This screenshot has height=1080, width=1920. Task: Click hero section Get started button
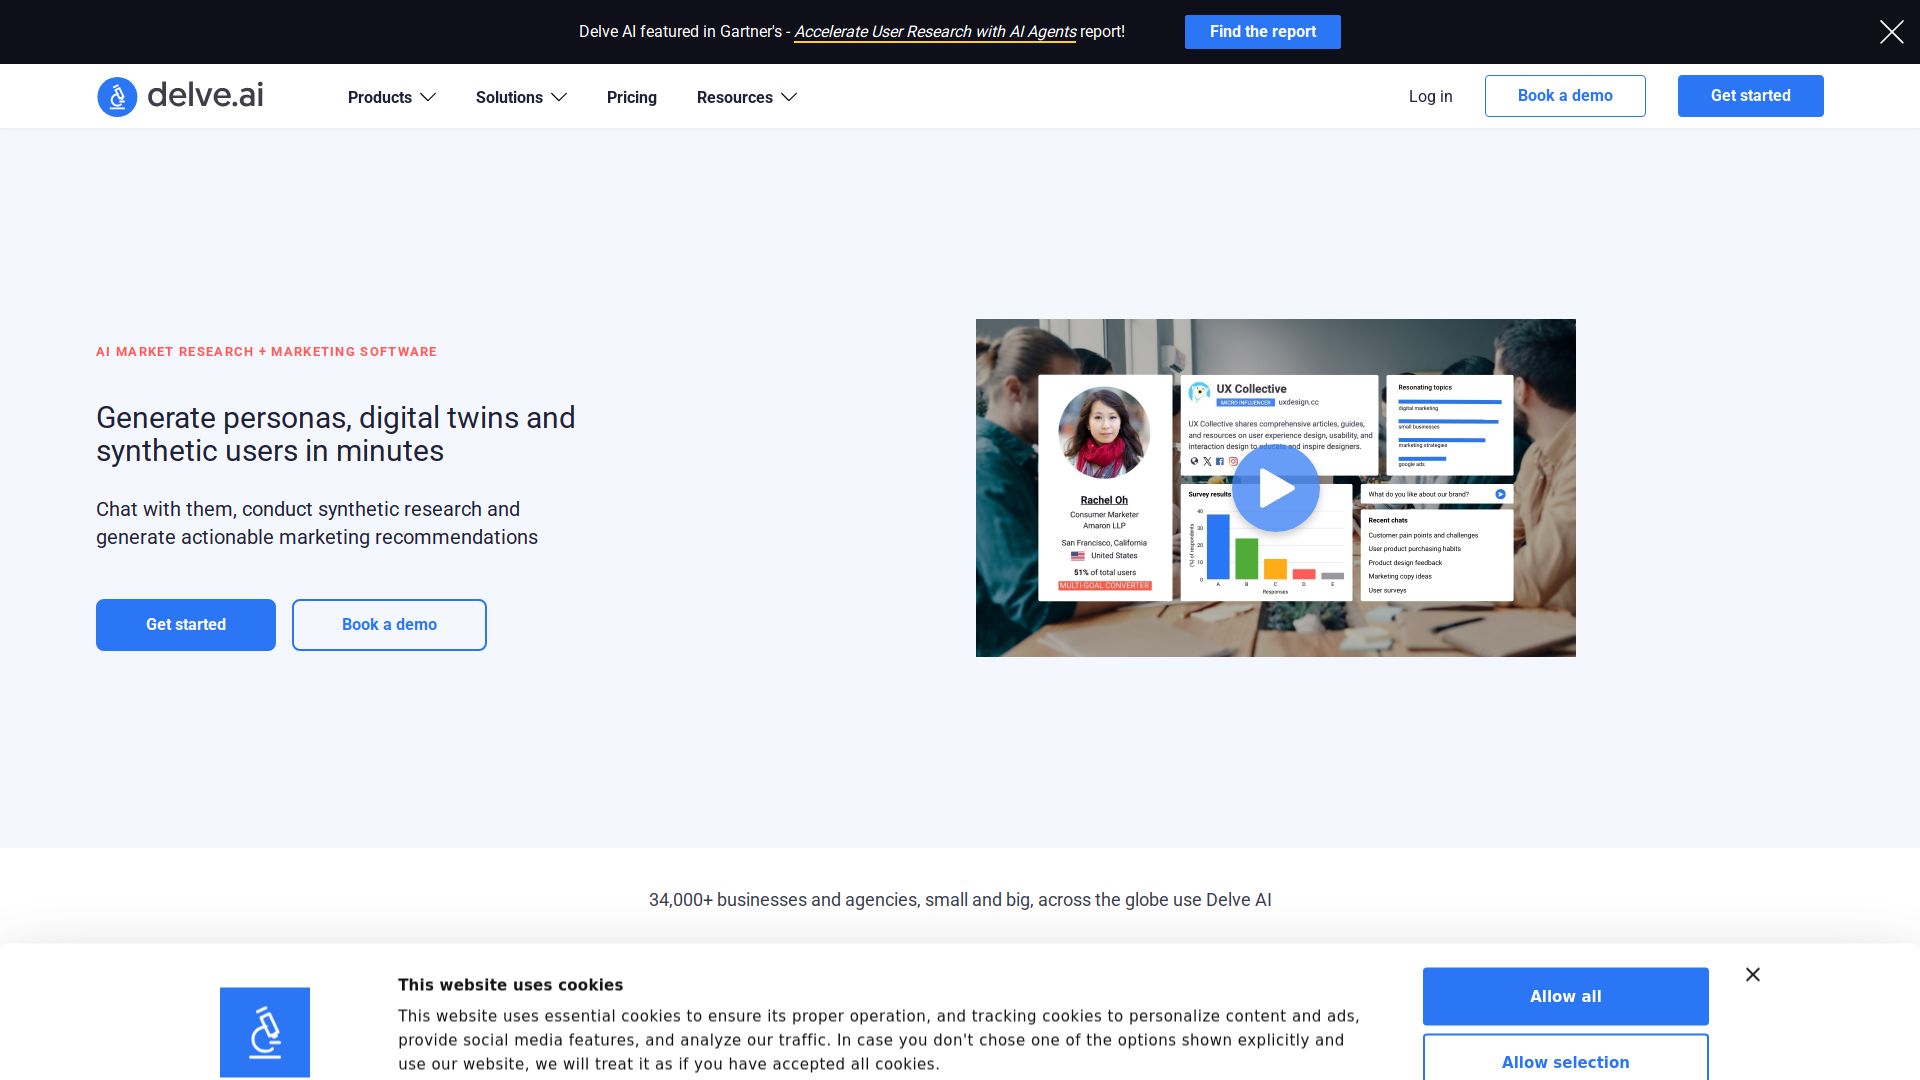coord(186,625)
